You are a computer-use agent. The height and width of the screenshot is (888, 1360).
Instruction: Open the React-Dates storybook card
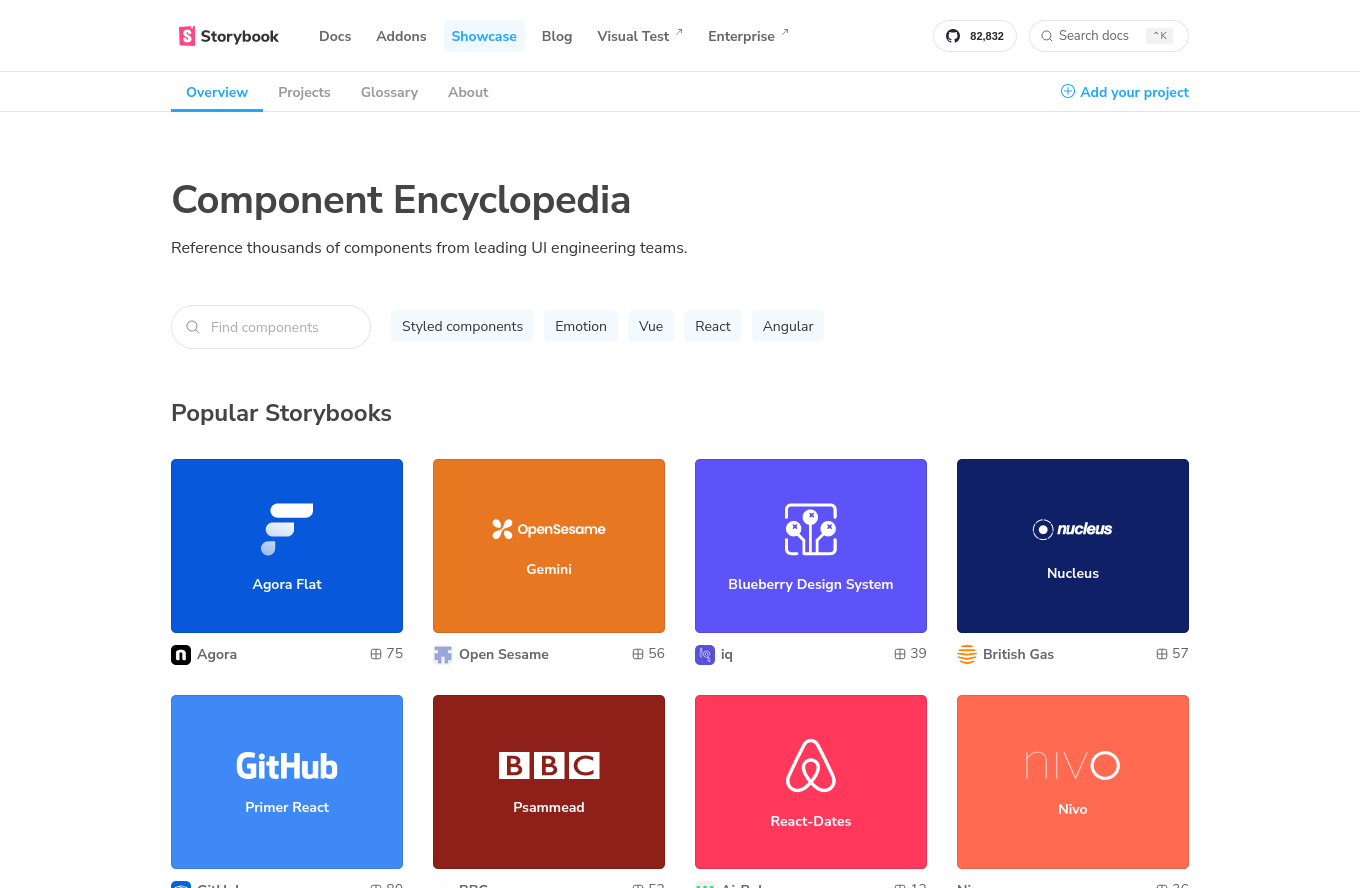[x=811, y=782]
